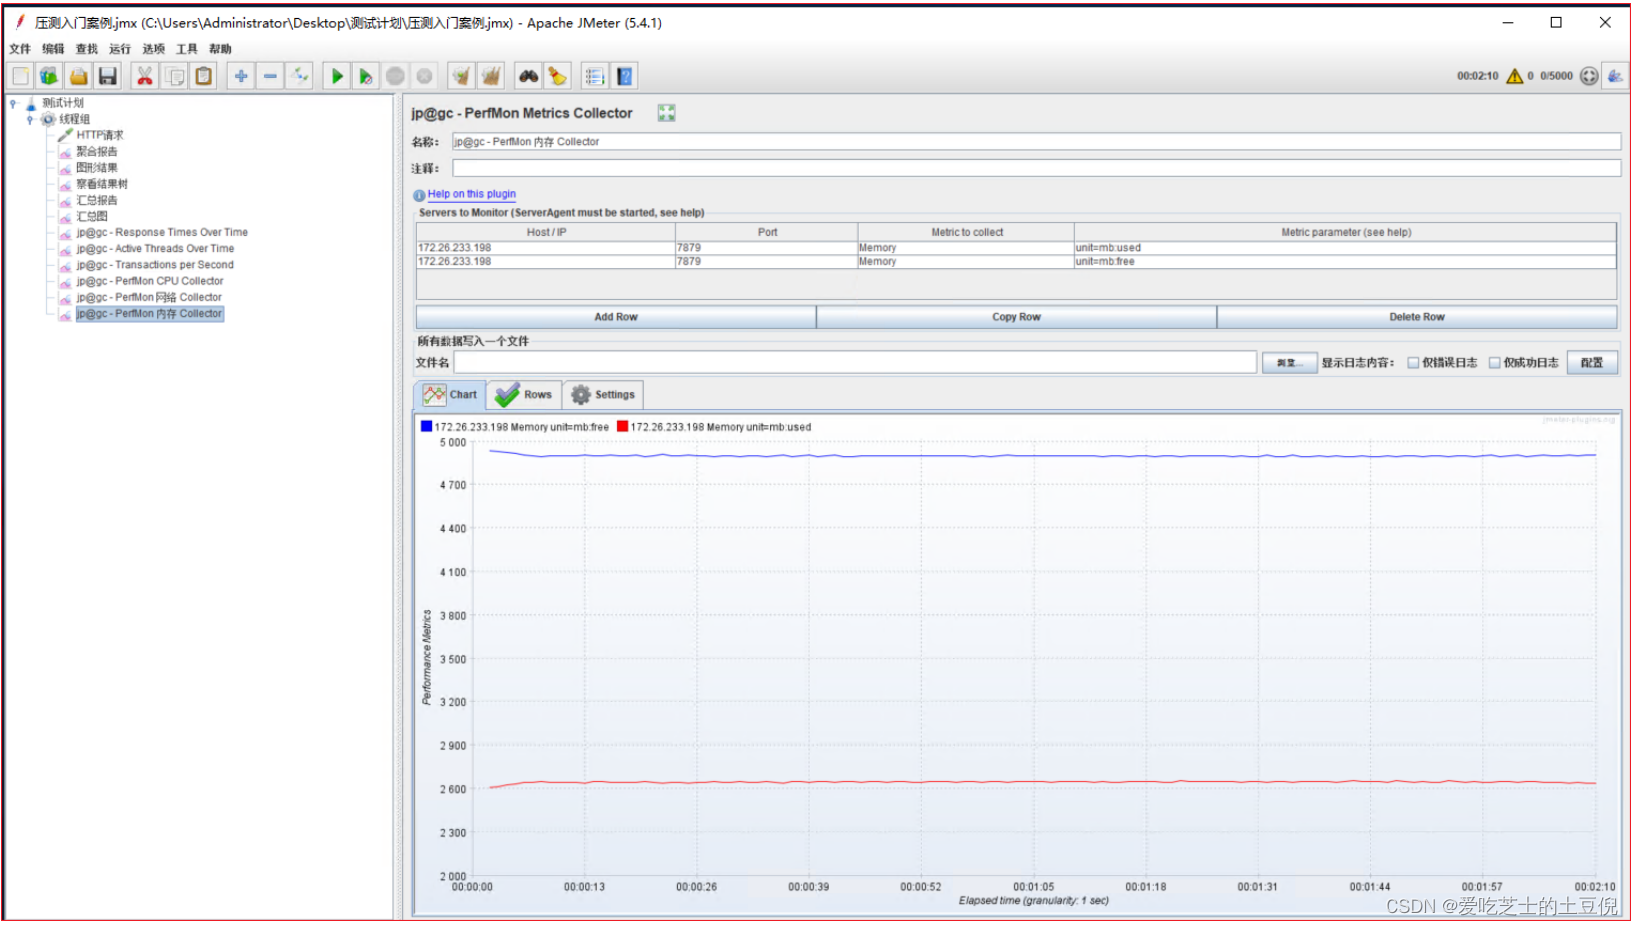This screenshot has height=925, width=1633.
Task: Click the blue mb:free legend swatch
Action: click(x=427, y=427)
